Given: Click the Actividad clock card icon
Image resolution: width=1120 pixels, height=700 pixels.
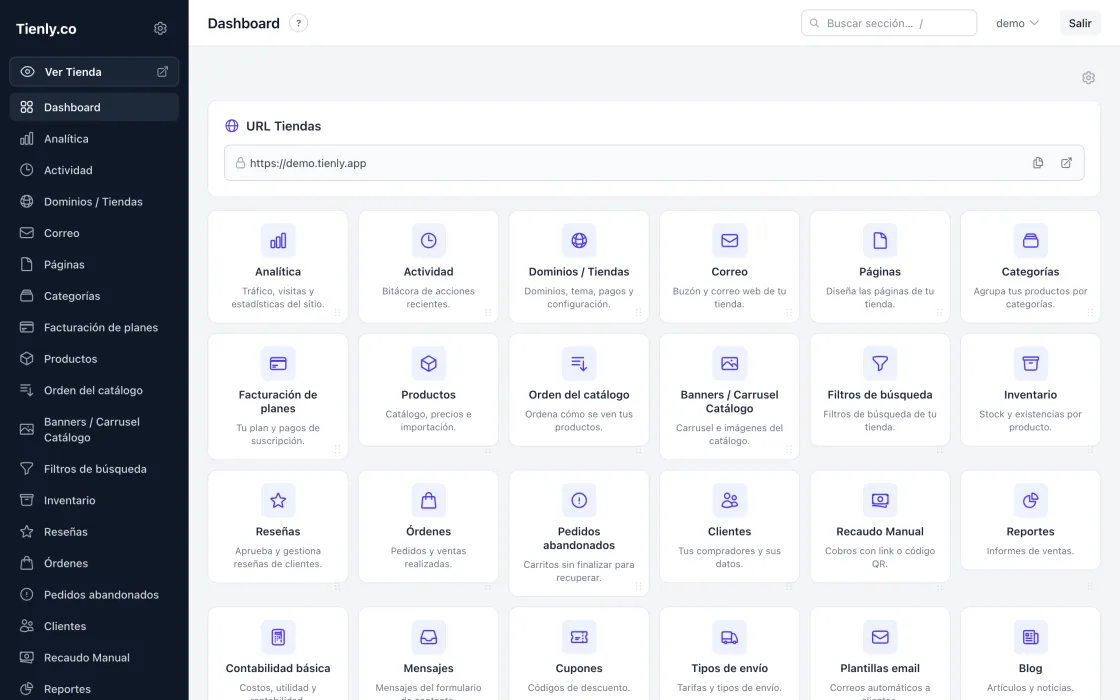Looking at the screenshot, I should click(x=429, y=241).
